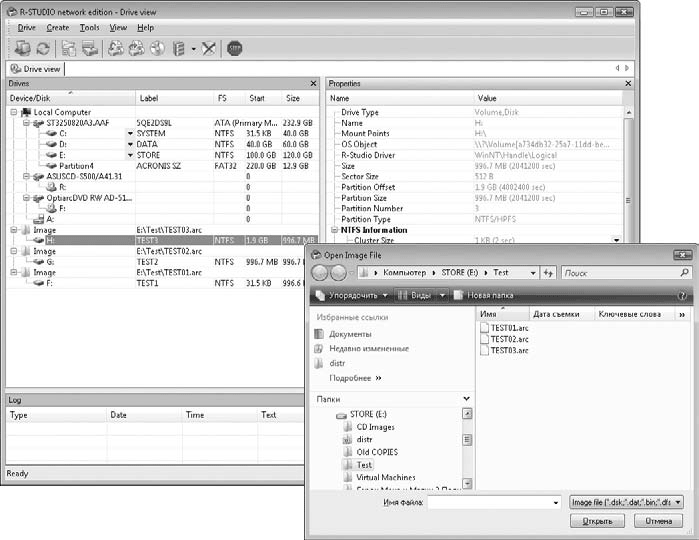Click the Отмена button
The height and width of the screenshot is (540, 699).
(658, 521)
